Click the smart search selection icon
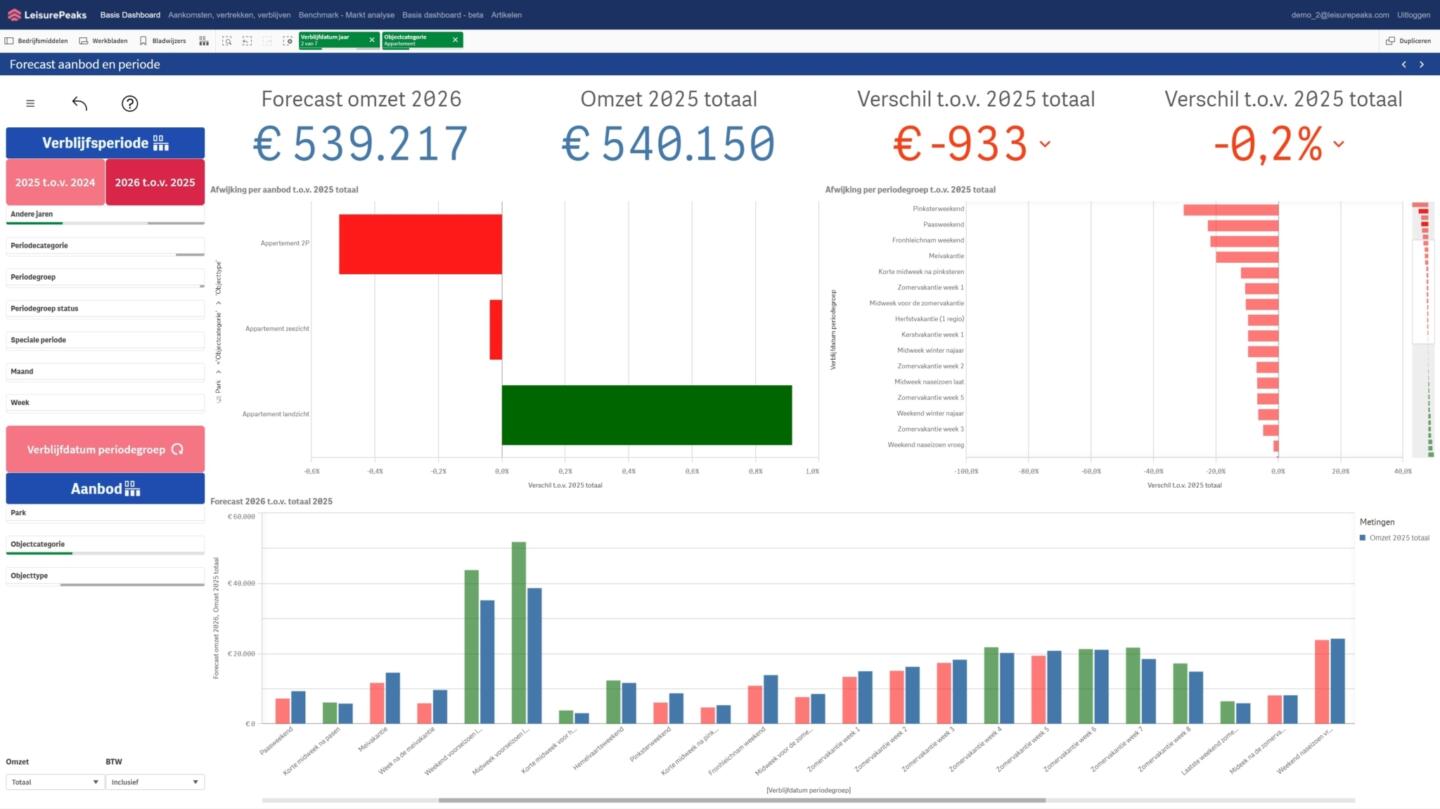The height and width of the screenshot is (809, 1440). [x=227, y=41]
